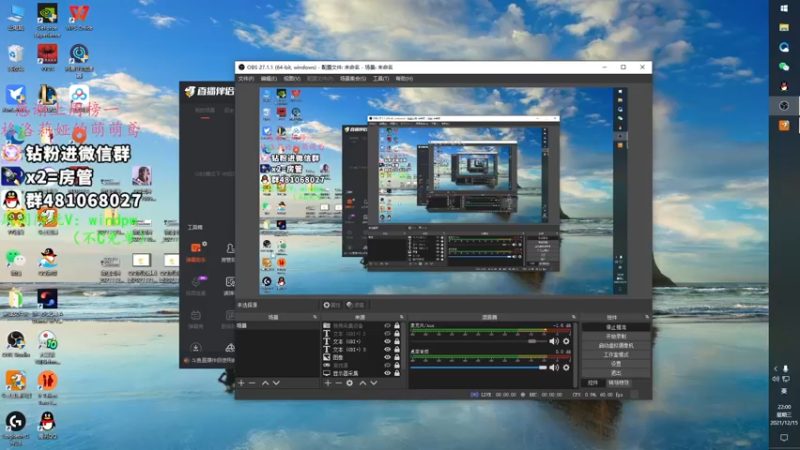
Task: Switch to the 控件 tab
Action: click(x=593, y=383)
